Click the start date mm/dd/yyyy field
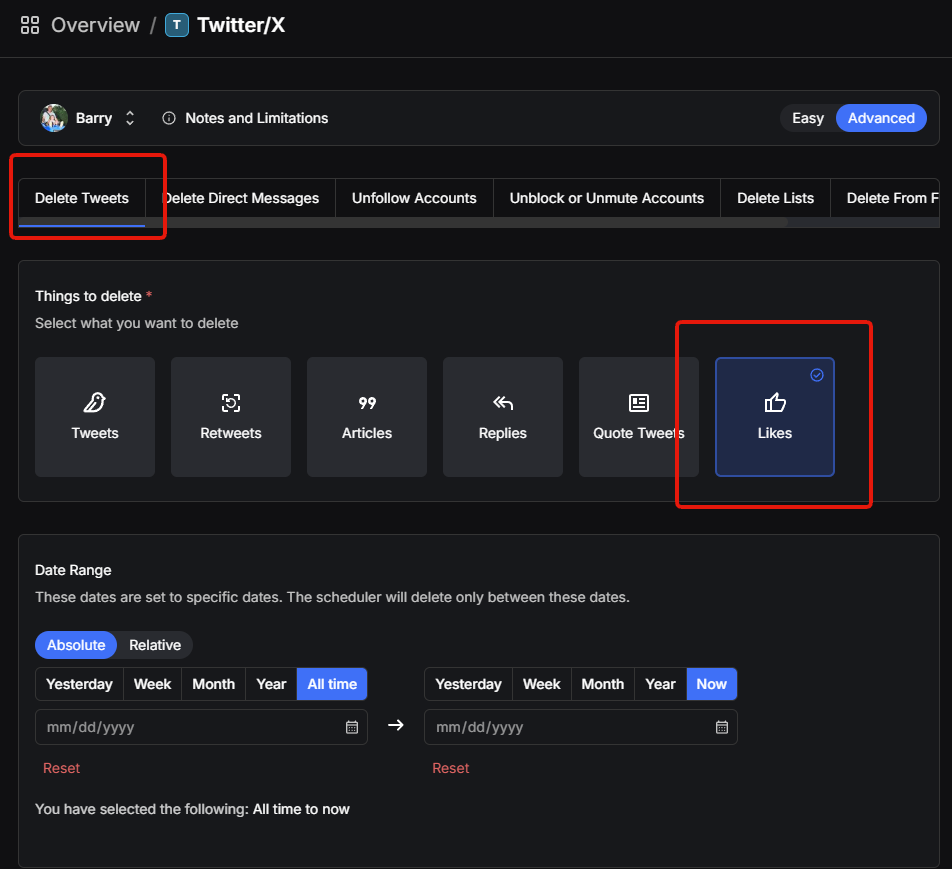Viewport: 952px width, 869px height. click(201, 727)
